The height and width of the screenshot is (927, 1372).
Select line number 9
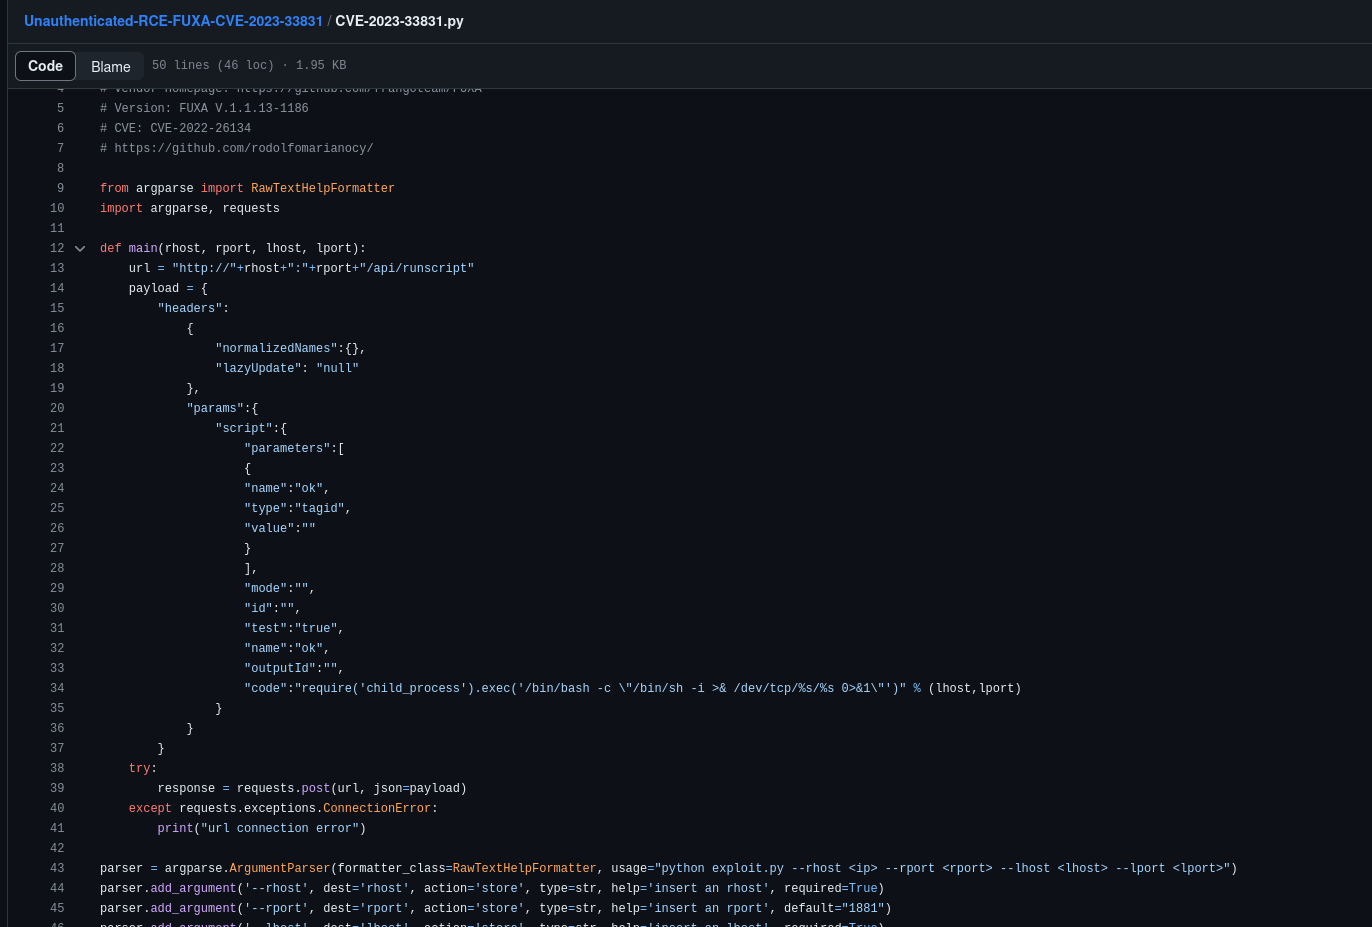coord(60,188)
